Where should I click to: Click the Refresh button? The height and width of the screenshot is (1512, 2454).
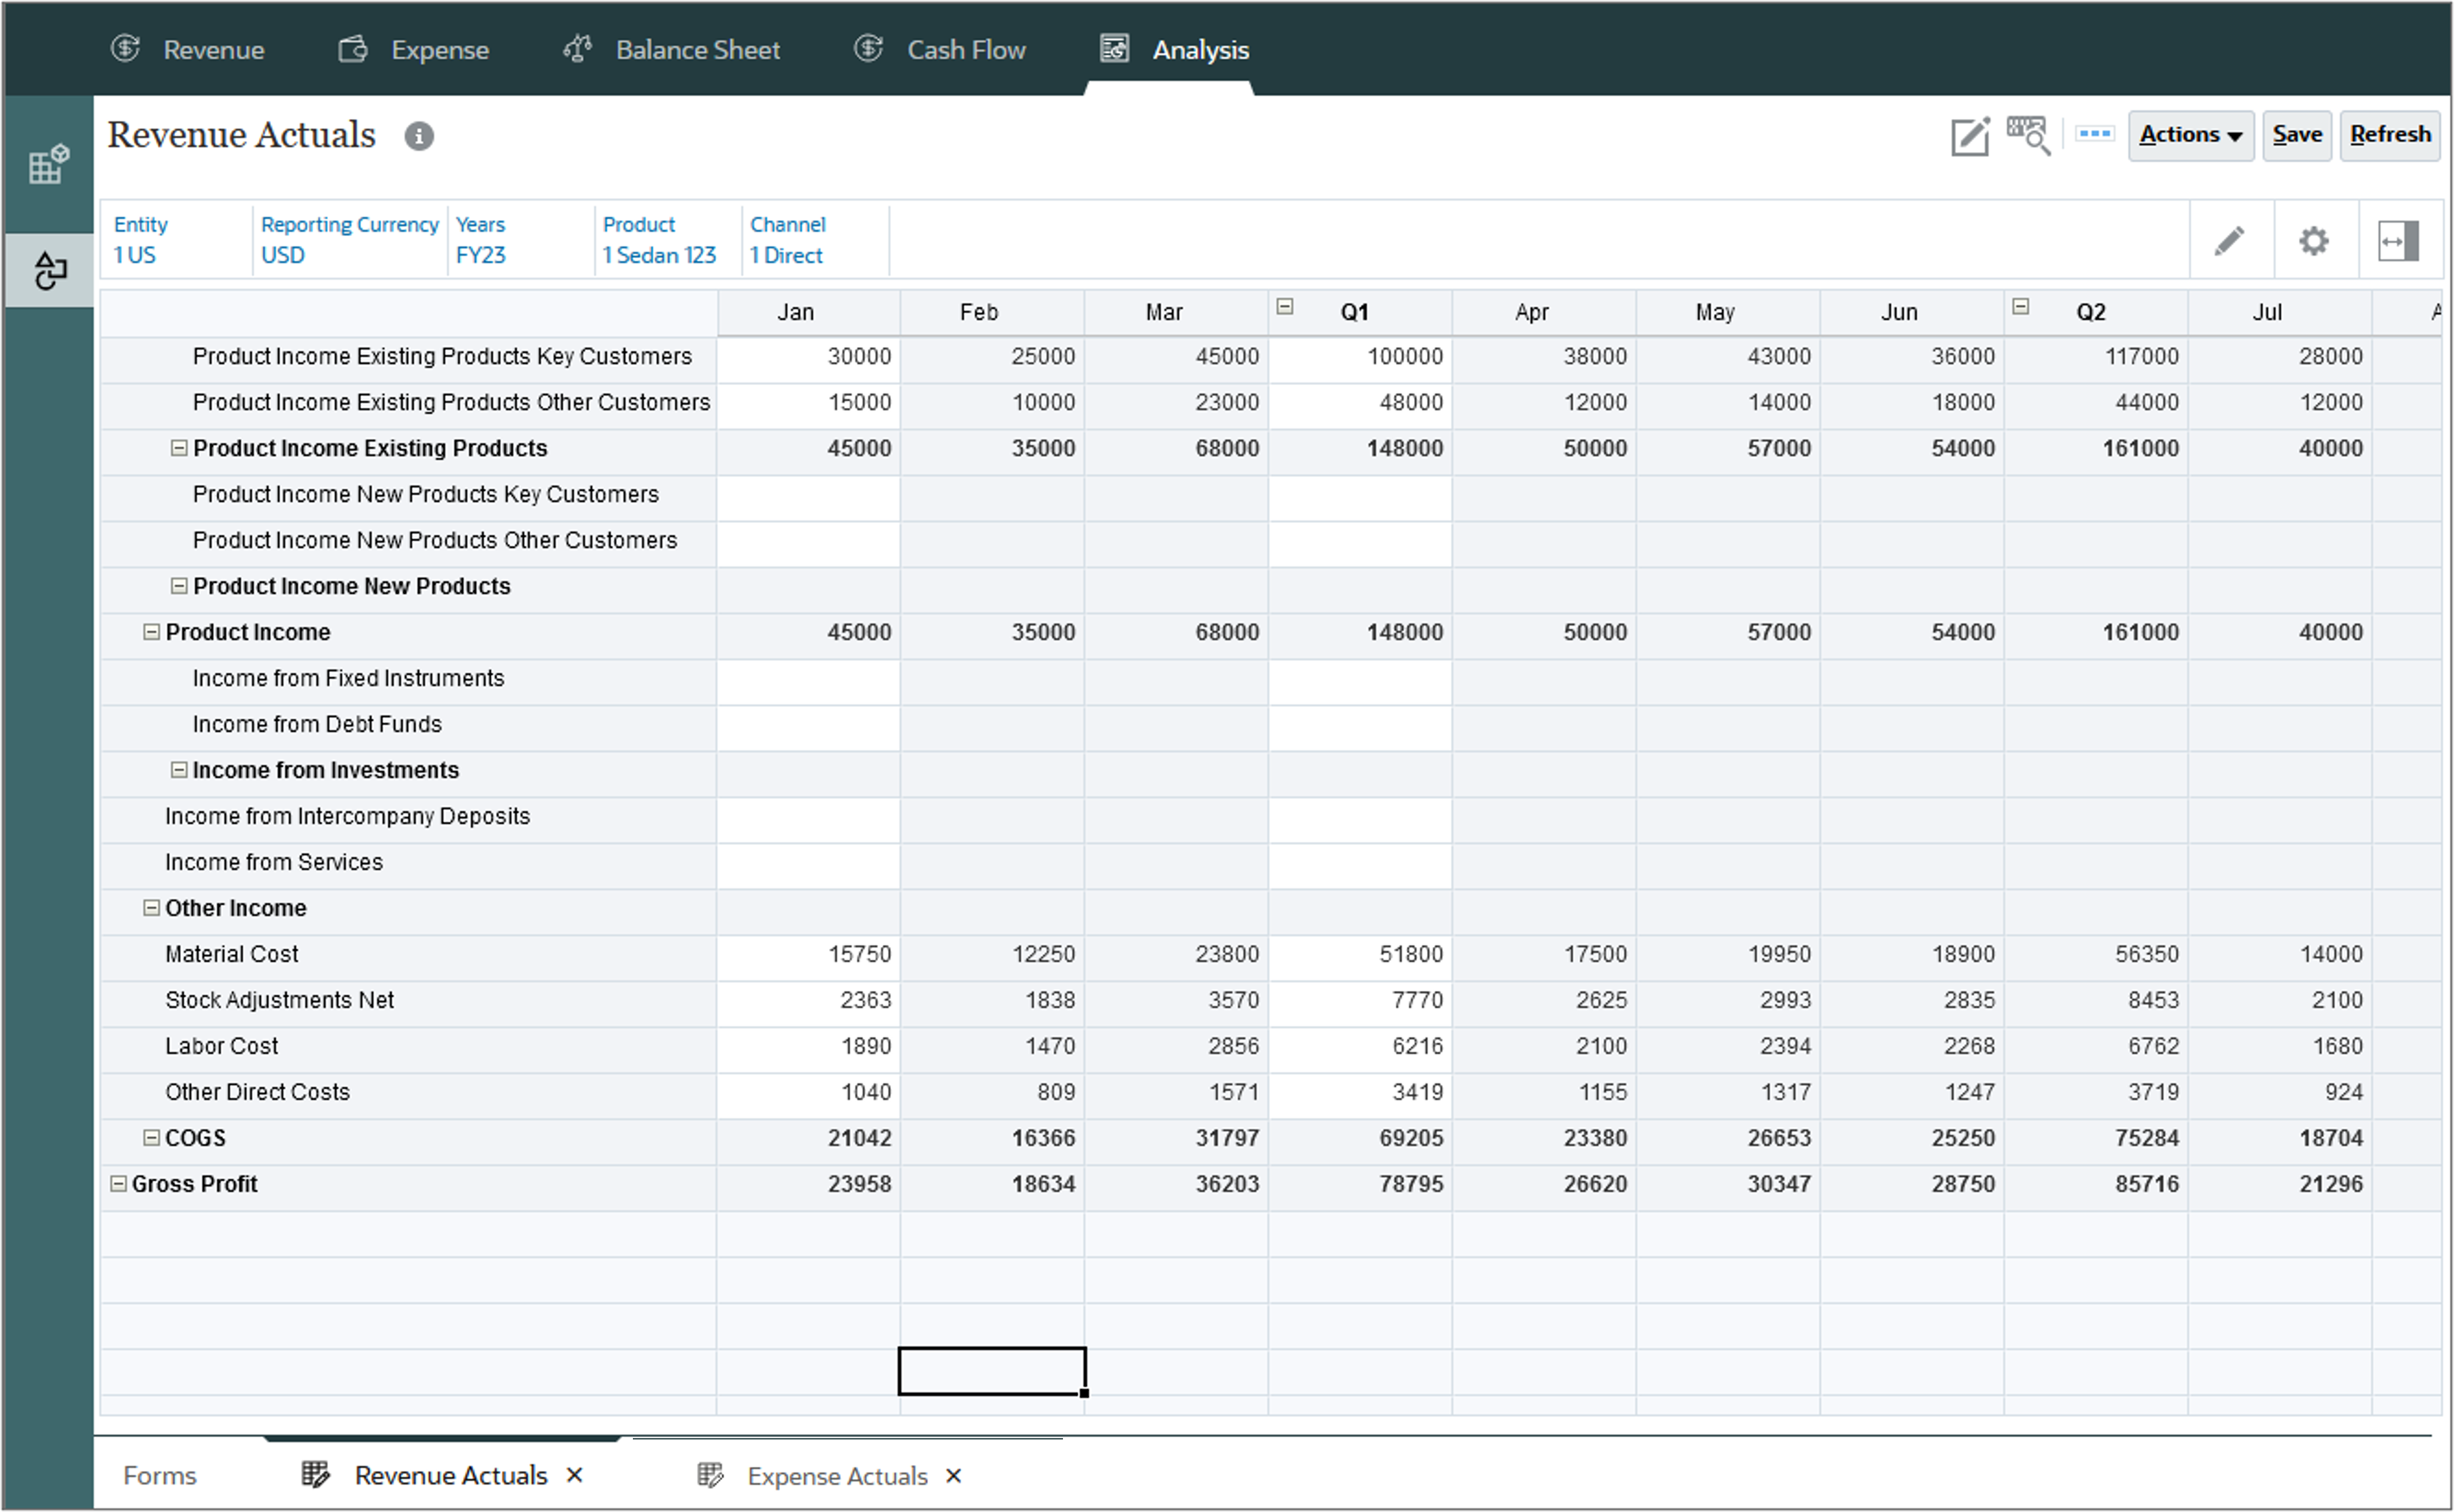pyautogui.click(x=2390, y=135)
